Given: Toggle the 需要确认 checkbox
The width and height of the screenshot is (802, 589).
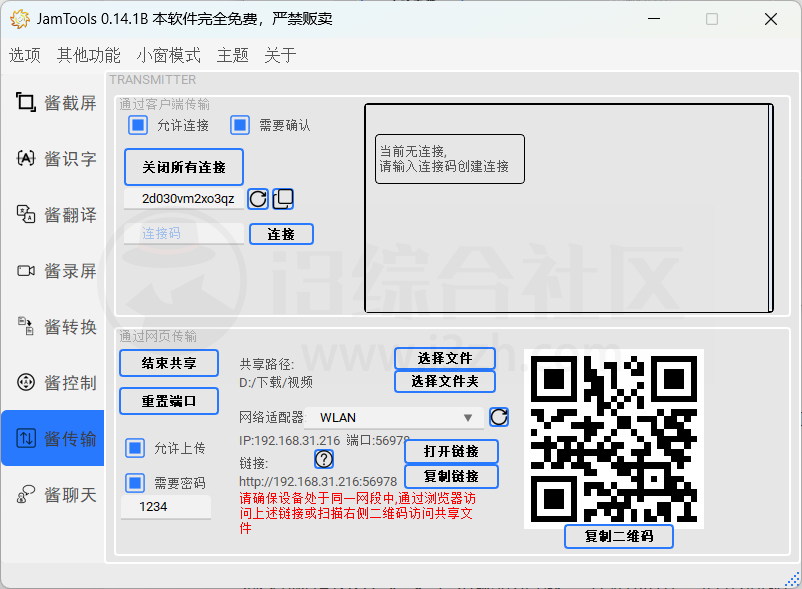Looking at the screenshot, I should click(x=240, y=125).
